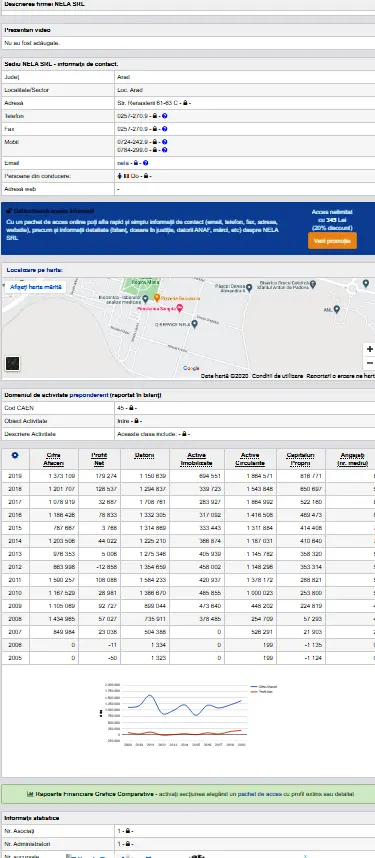Click the lock icon in Adresă row
This screenshot has height=858, width=375.
(x=186, y=103)
